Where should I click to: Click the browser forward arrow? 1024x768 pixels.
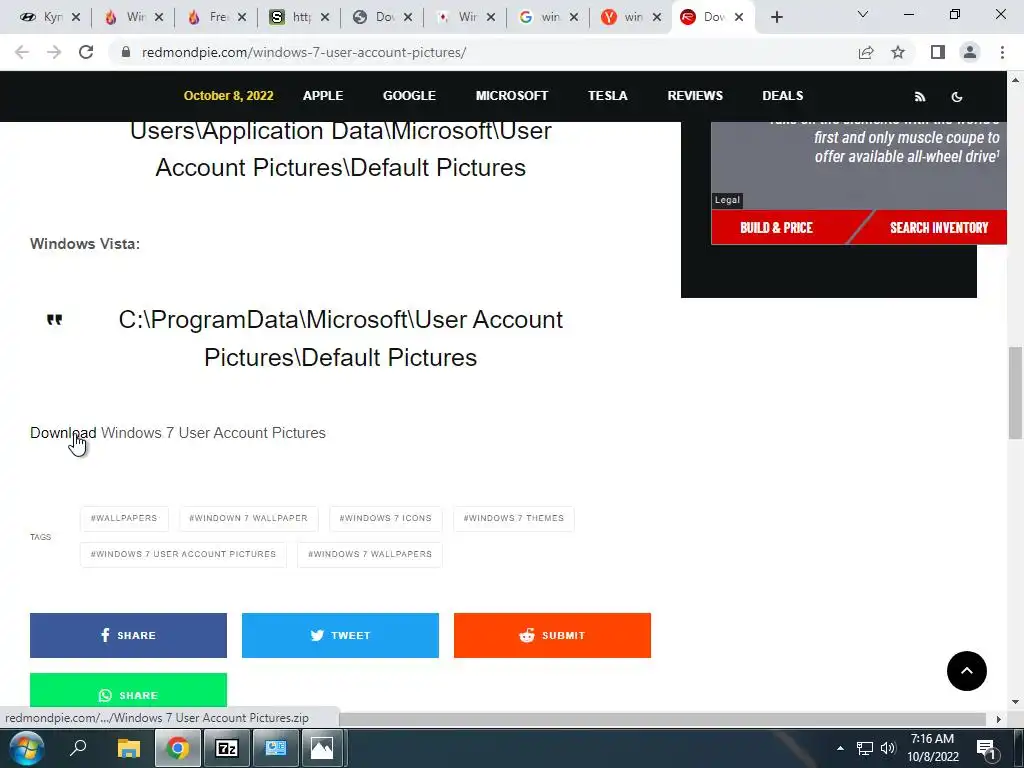click(x=54, y=52)
